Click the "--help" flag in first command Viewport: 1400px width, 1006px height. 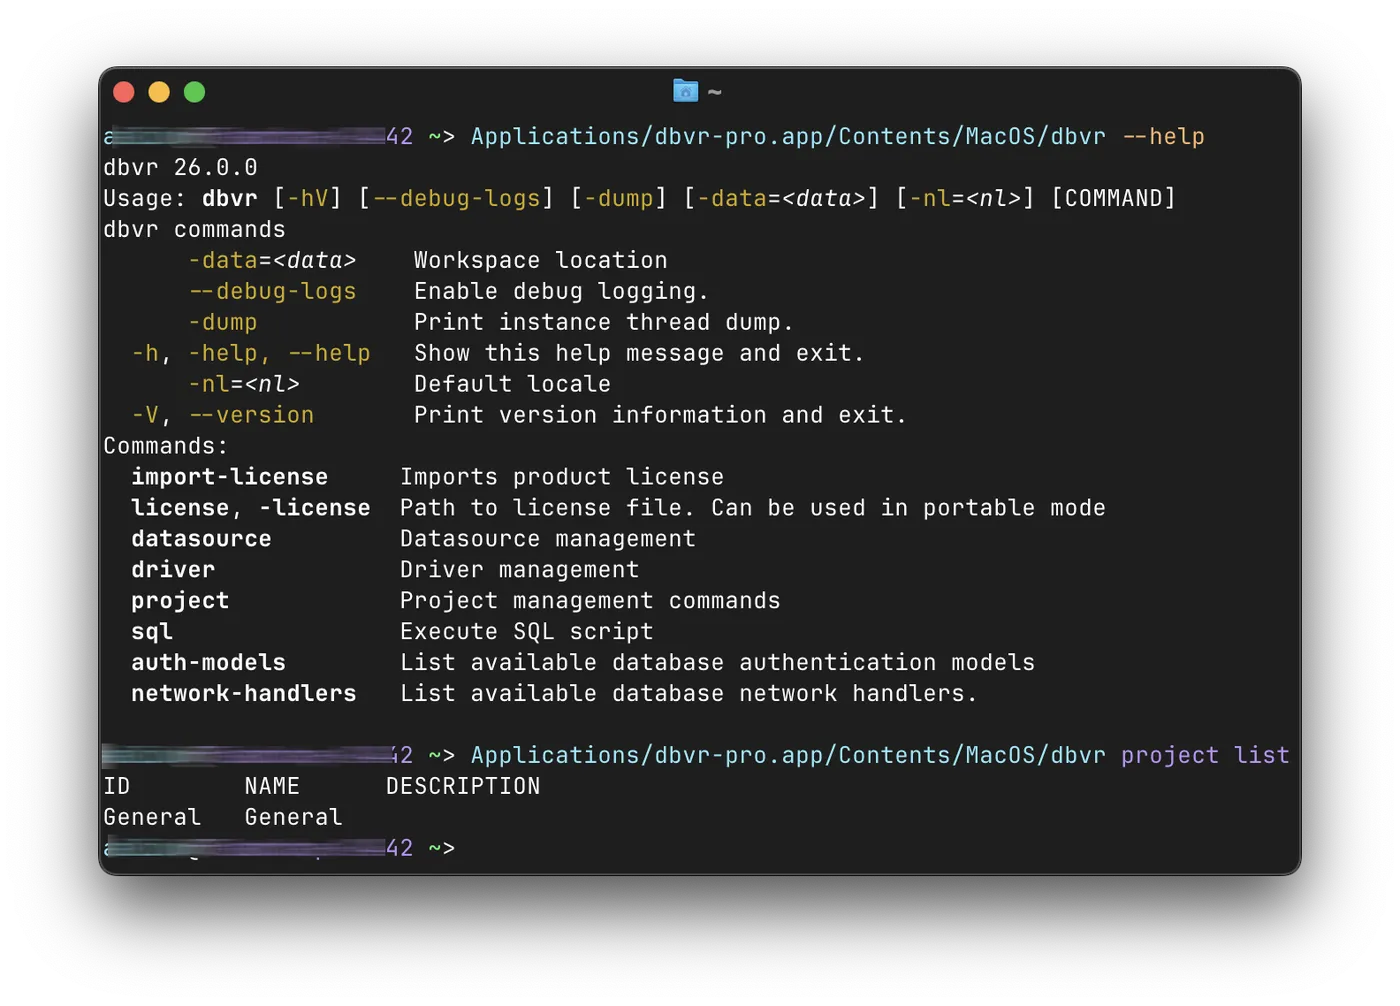[1163, 137]
